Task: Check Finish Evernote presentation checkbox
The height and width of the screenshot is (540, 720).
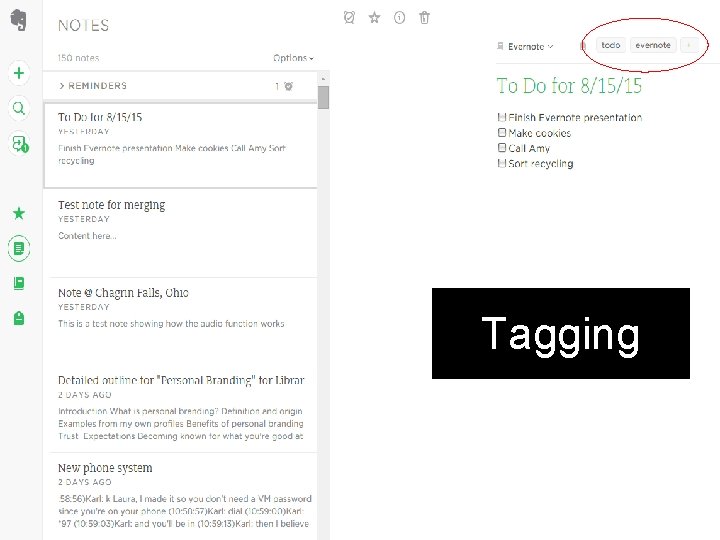Action: [x=502, y=118]
